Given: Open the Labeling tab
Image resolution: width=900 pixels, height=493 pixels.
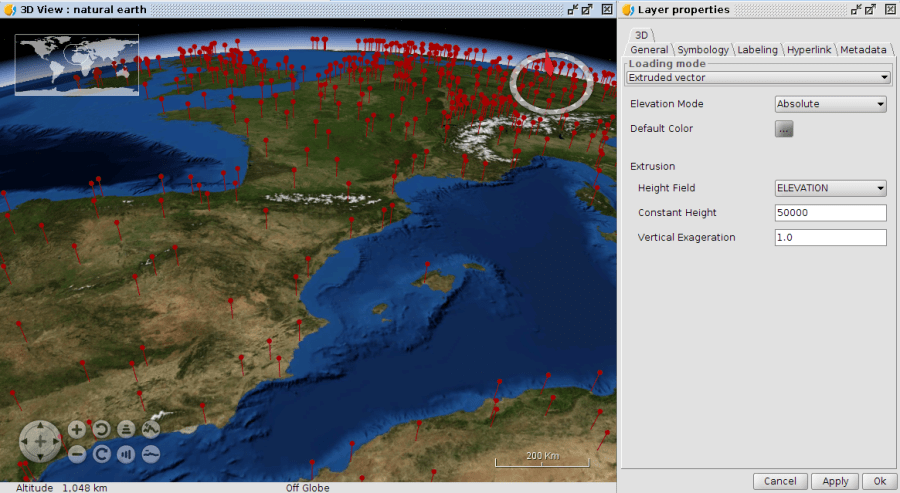Looking at the screenshot, I should [757, 50].
